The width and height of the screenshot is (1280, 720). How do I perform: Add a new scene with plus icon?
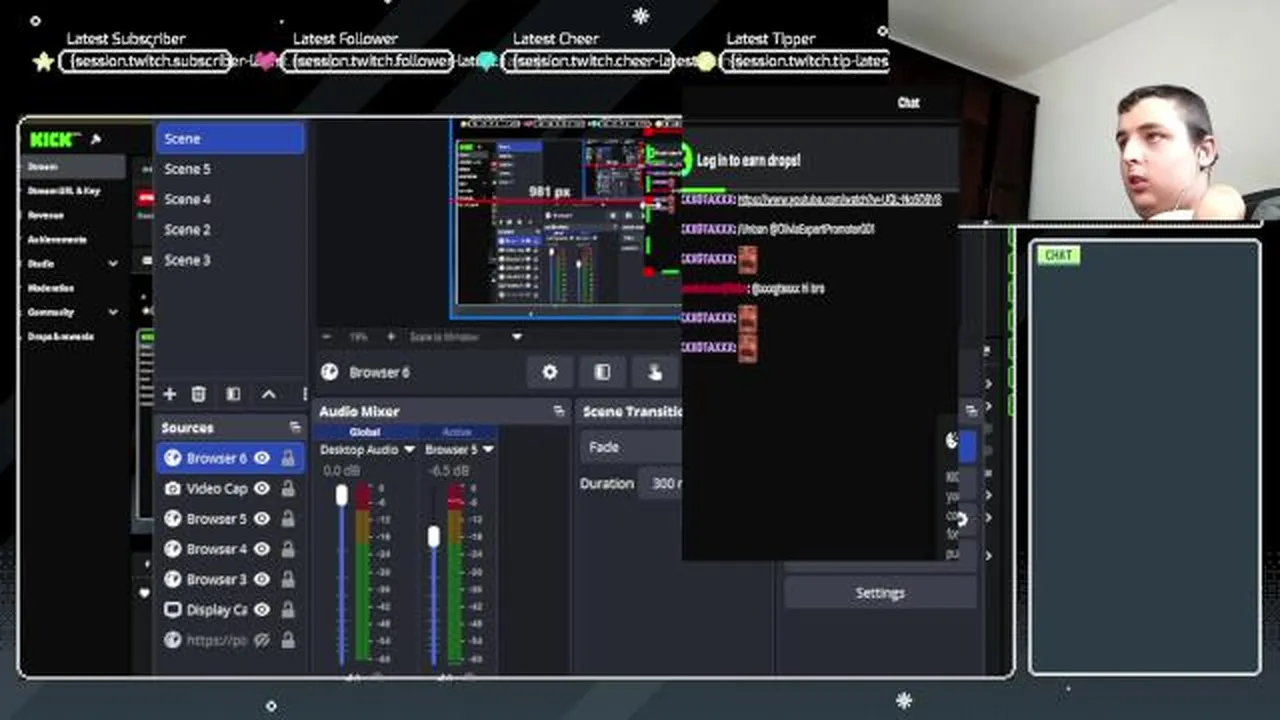coord(169,394)
